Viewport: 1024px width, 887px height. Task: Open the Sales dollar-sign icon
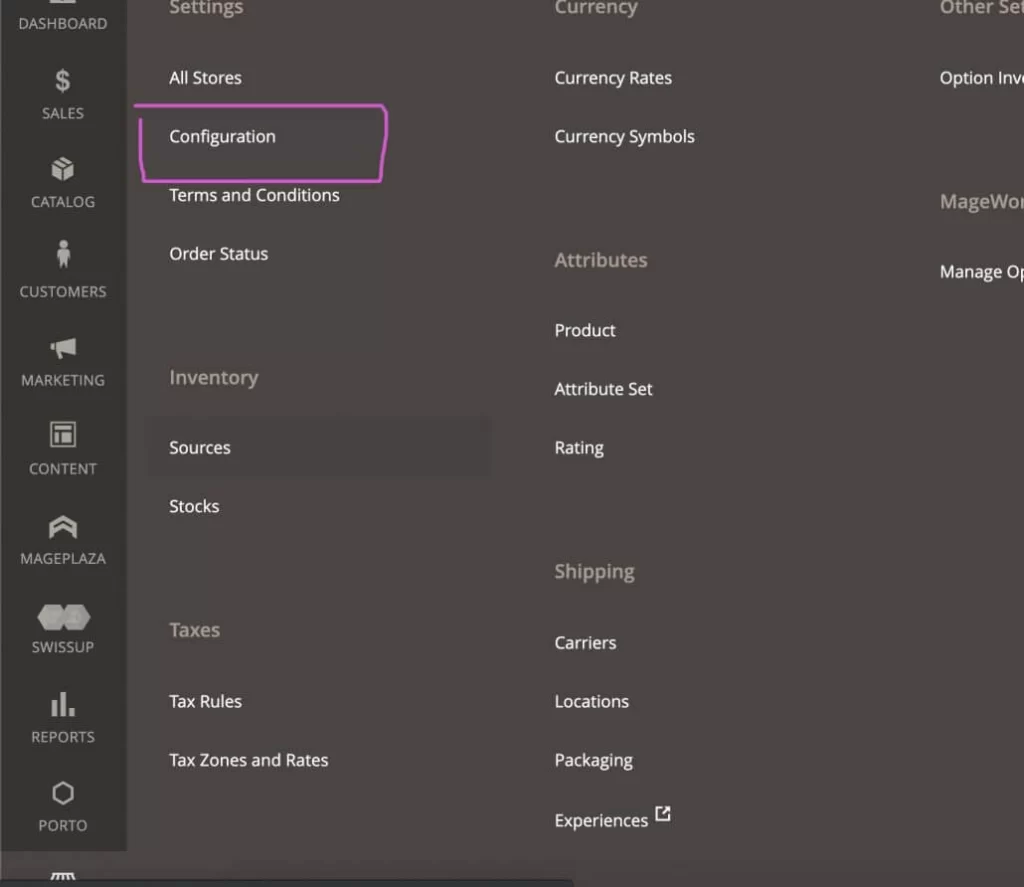tap(63, 81)
